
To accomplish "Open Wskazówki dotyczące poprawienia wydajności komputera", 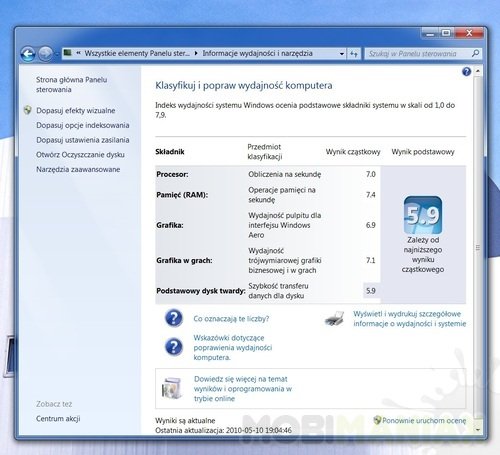I will tap(233, 347).
